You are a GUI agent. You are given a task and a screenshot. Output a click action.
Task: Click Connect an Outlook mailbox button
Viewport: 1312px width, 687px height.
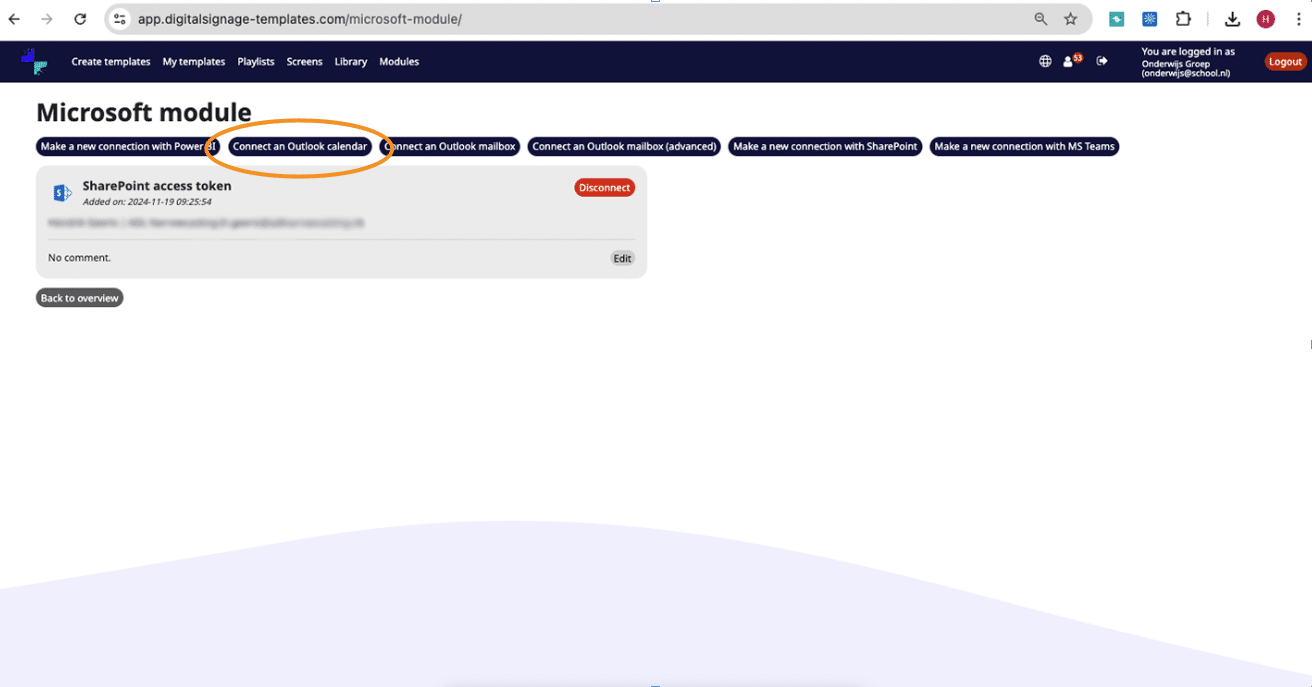(x=450, y=146)
